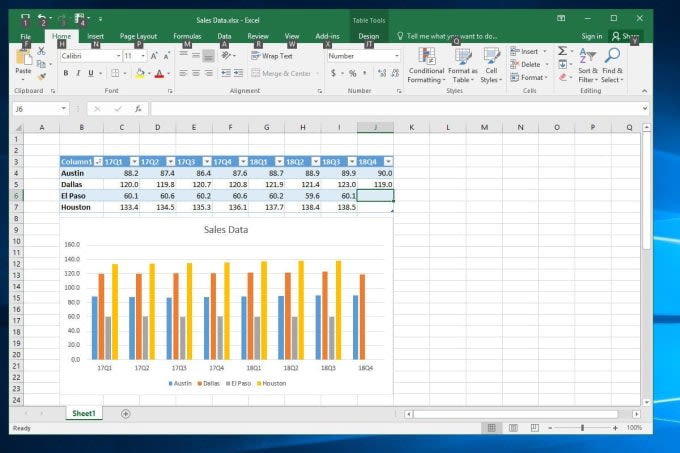This screenshot has height=453, width=680.
Task: Click the Sign in link
Action: point(592,36)
